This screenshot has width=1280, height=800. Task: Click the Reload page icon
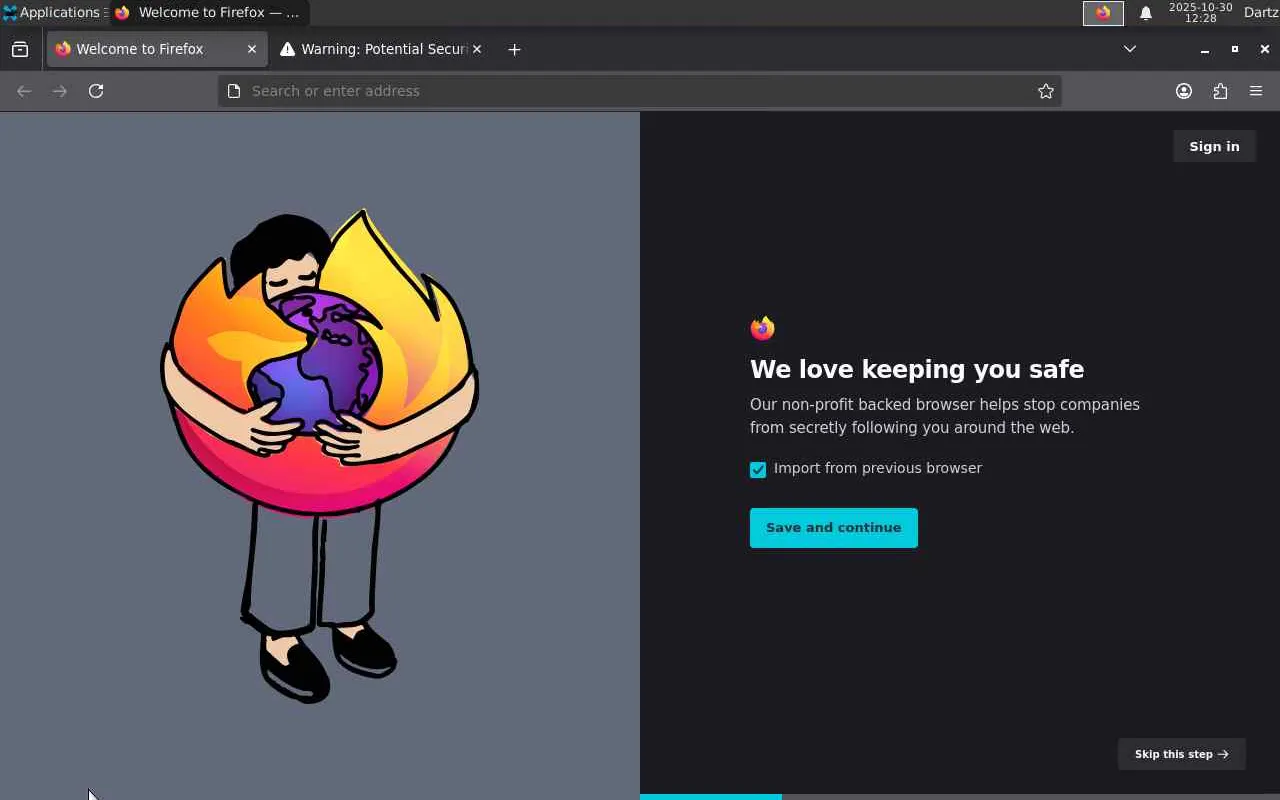coord(96,91)
